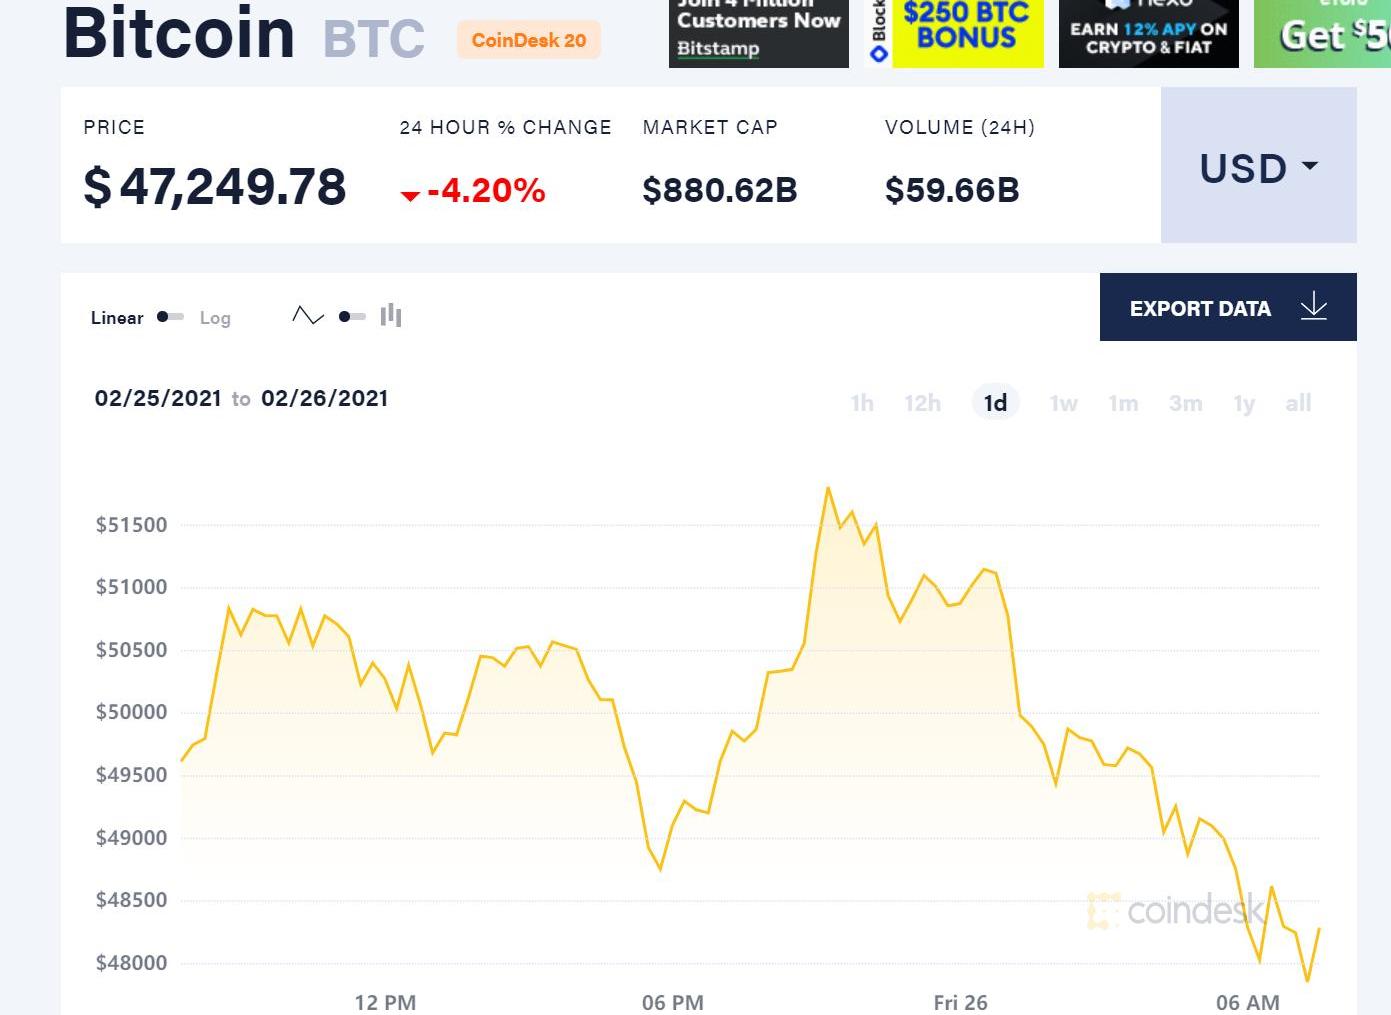Switch chart to 1m range

[1123, 403]
